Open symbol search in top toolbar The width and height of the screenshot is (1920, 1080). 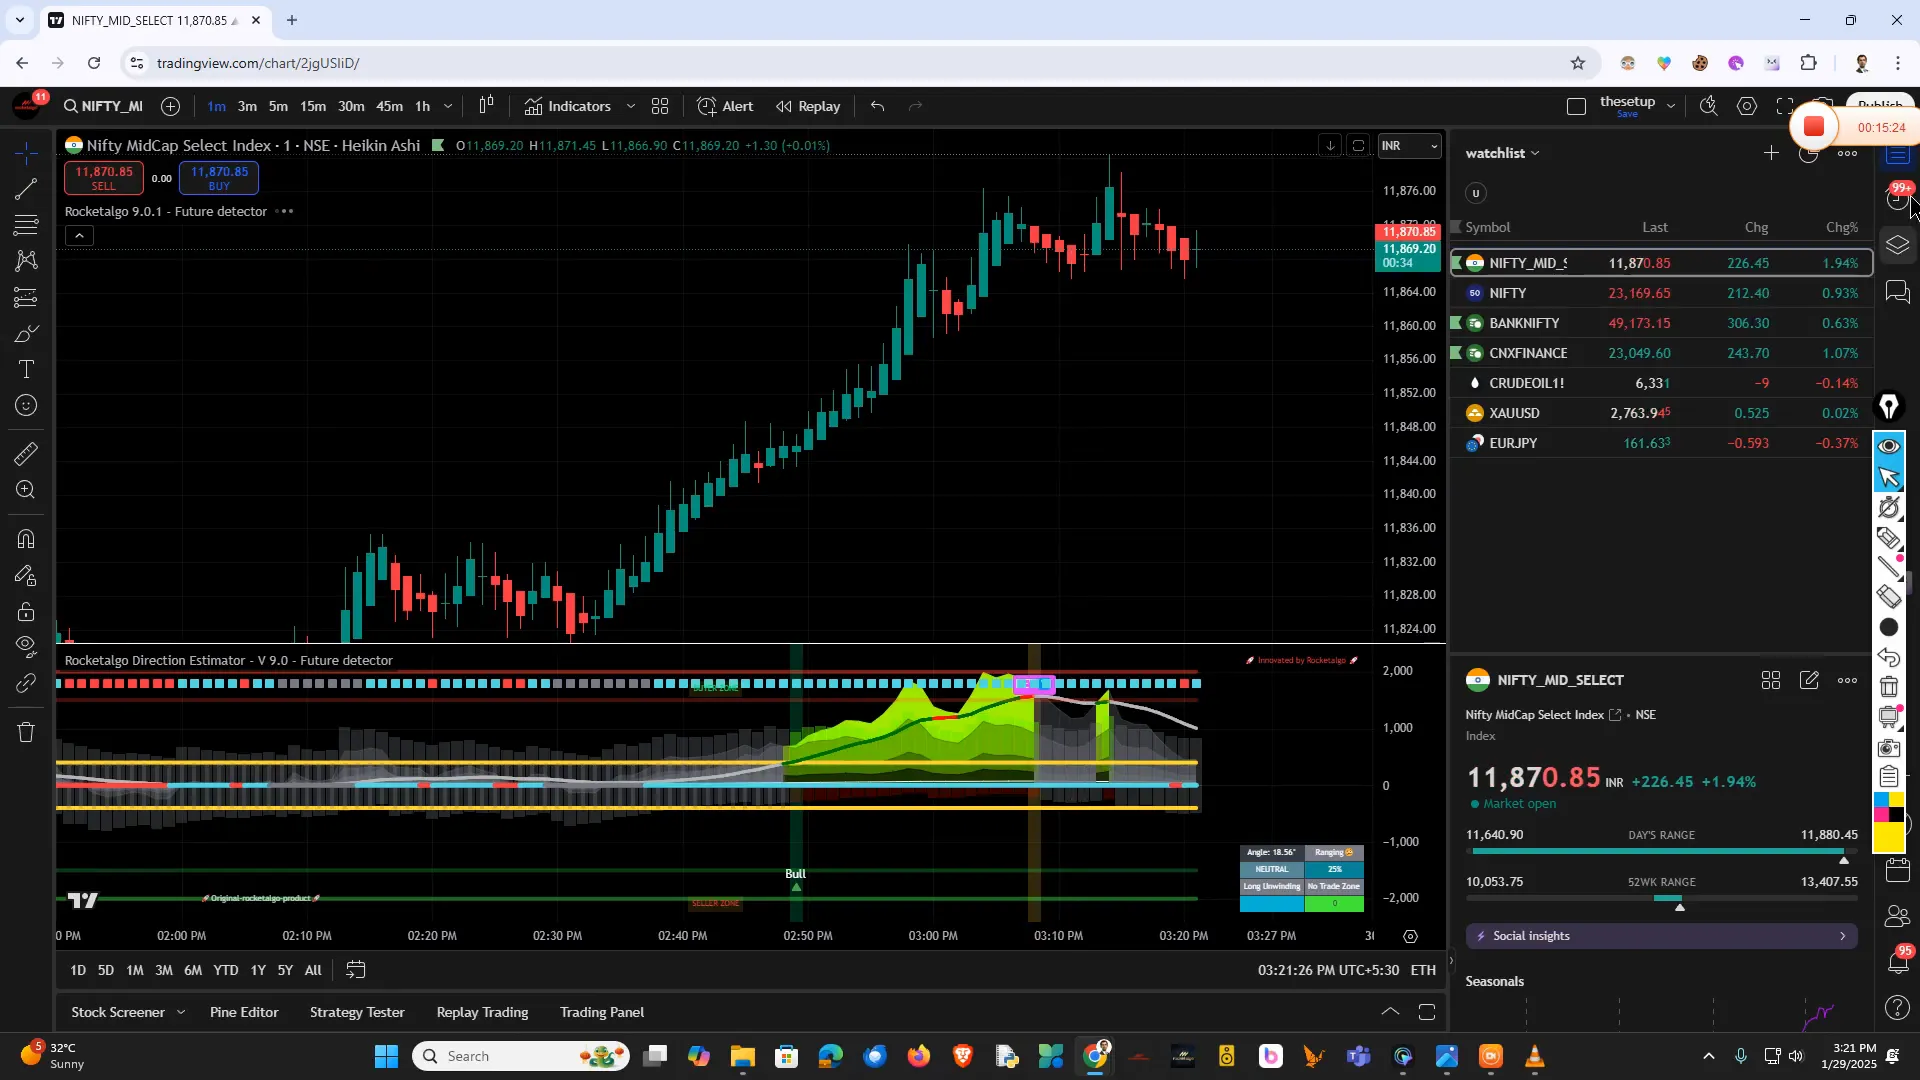coord(100,106)
